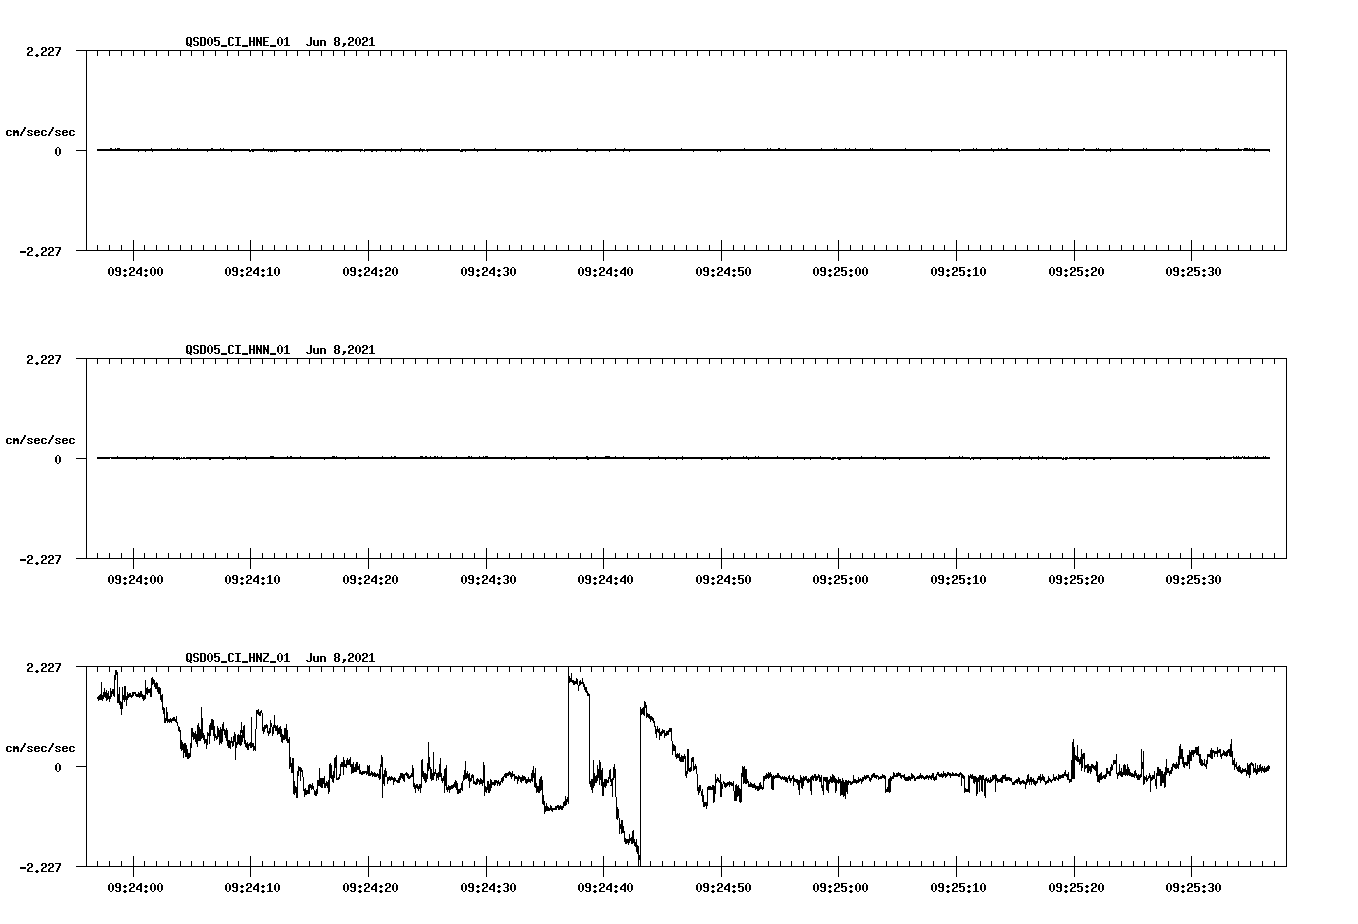Select negative -2.227 axis label on HNE plot

coord(40,252)
